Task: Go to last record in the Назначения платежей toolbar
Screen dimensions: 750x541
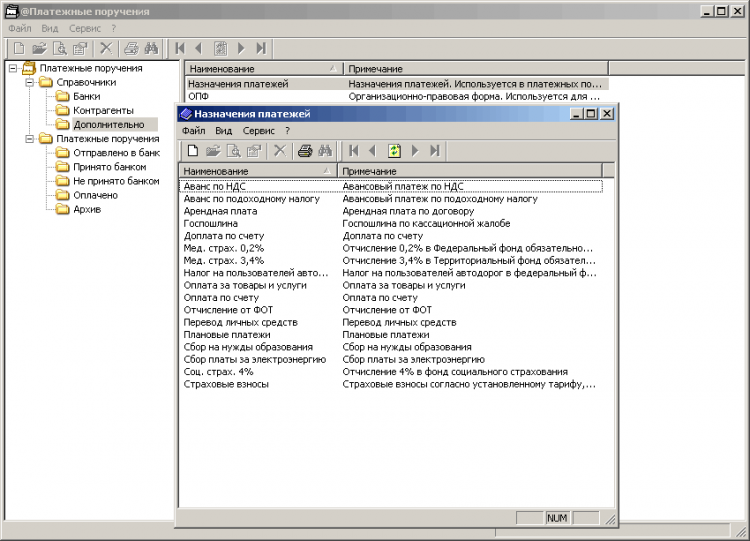Action: click(435, 151)
